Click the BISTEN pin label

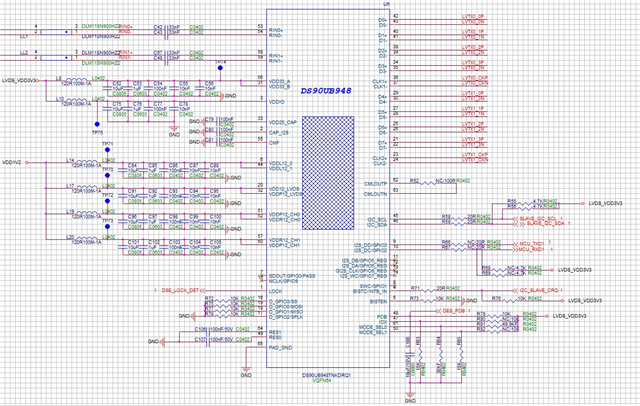378,302
